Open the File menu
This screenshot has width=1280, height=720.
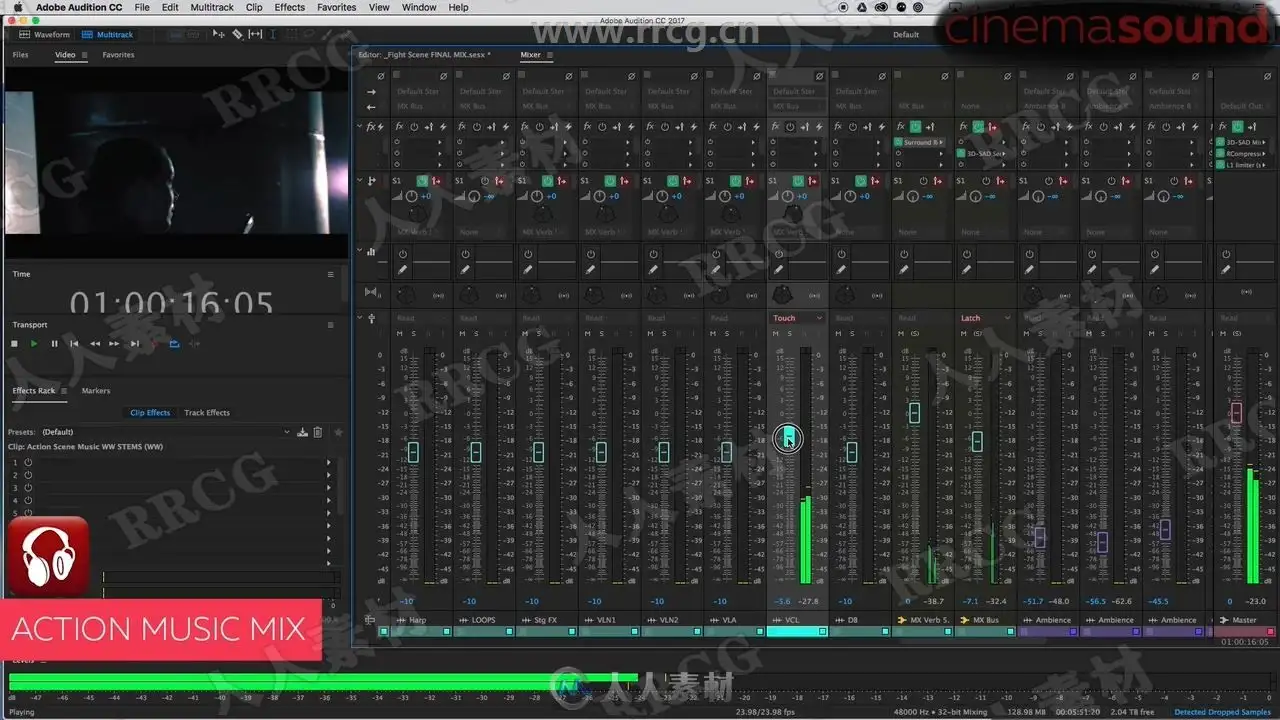pyautogui.click(x=142, y=7)
